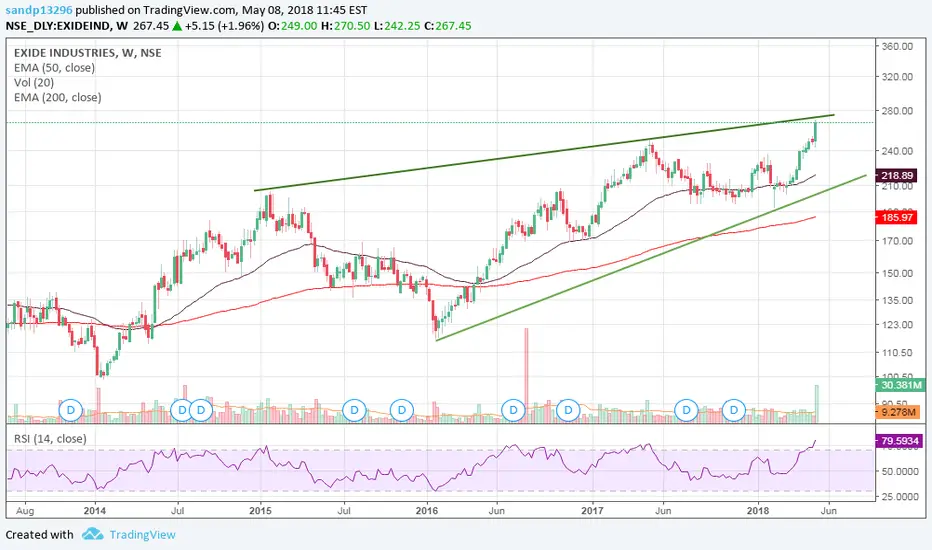Click the 2015 label on the time axis

(260, 511)
